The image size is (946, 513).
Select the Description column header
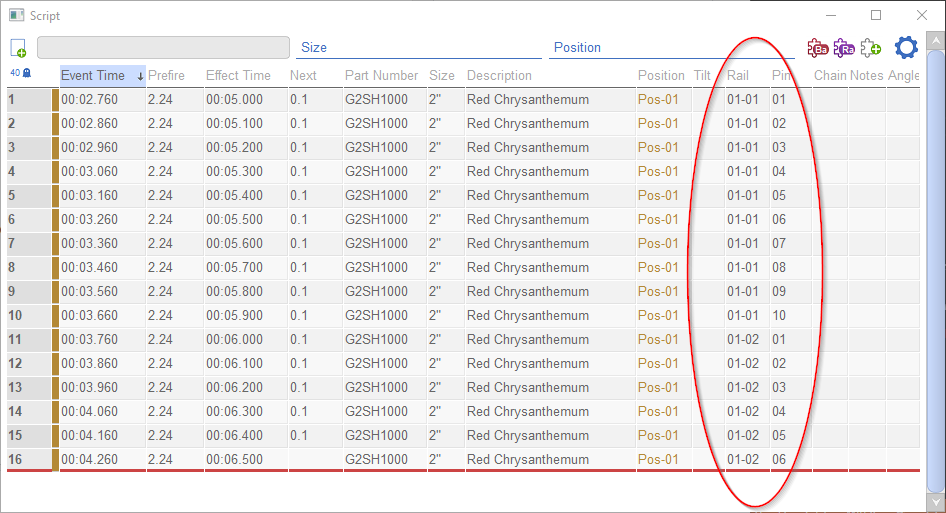(499, 76)
